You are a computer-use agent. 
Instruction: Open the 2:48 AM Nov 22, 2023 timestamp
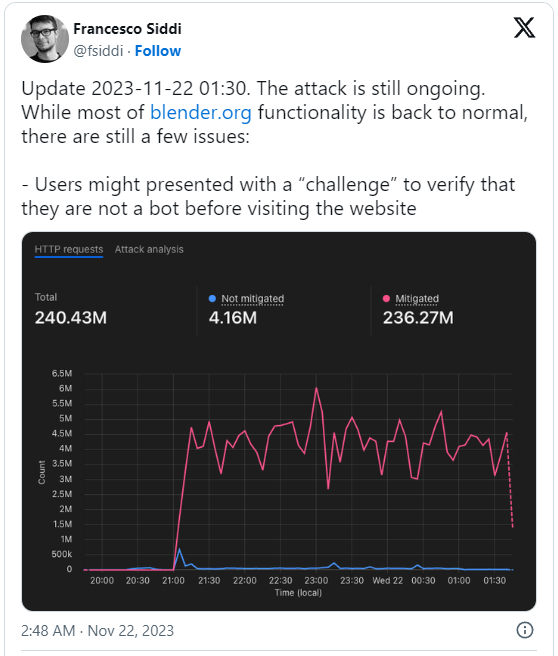point(97,630)
